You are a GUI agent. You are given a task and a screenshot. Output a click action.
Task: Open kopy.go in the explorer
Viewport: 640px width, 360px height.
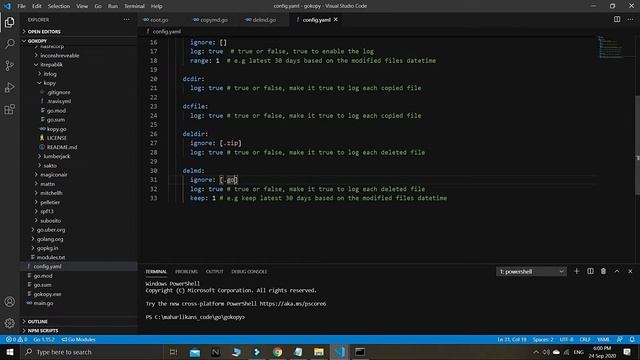[56, 129]
